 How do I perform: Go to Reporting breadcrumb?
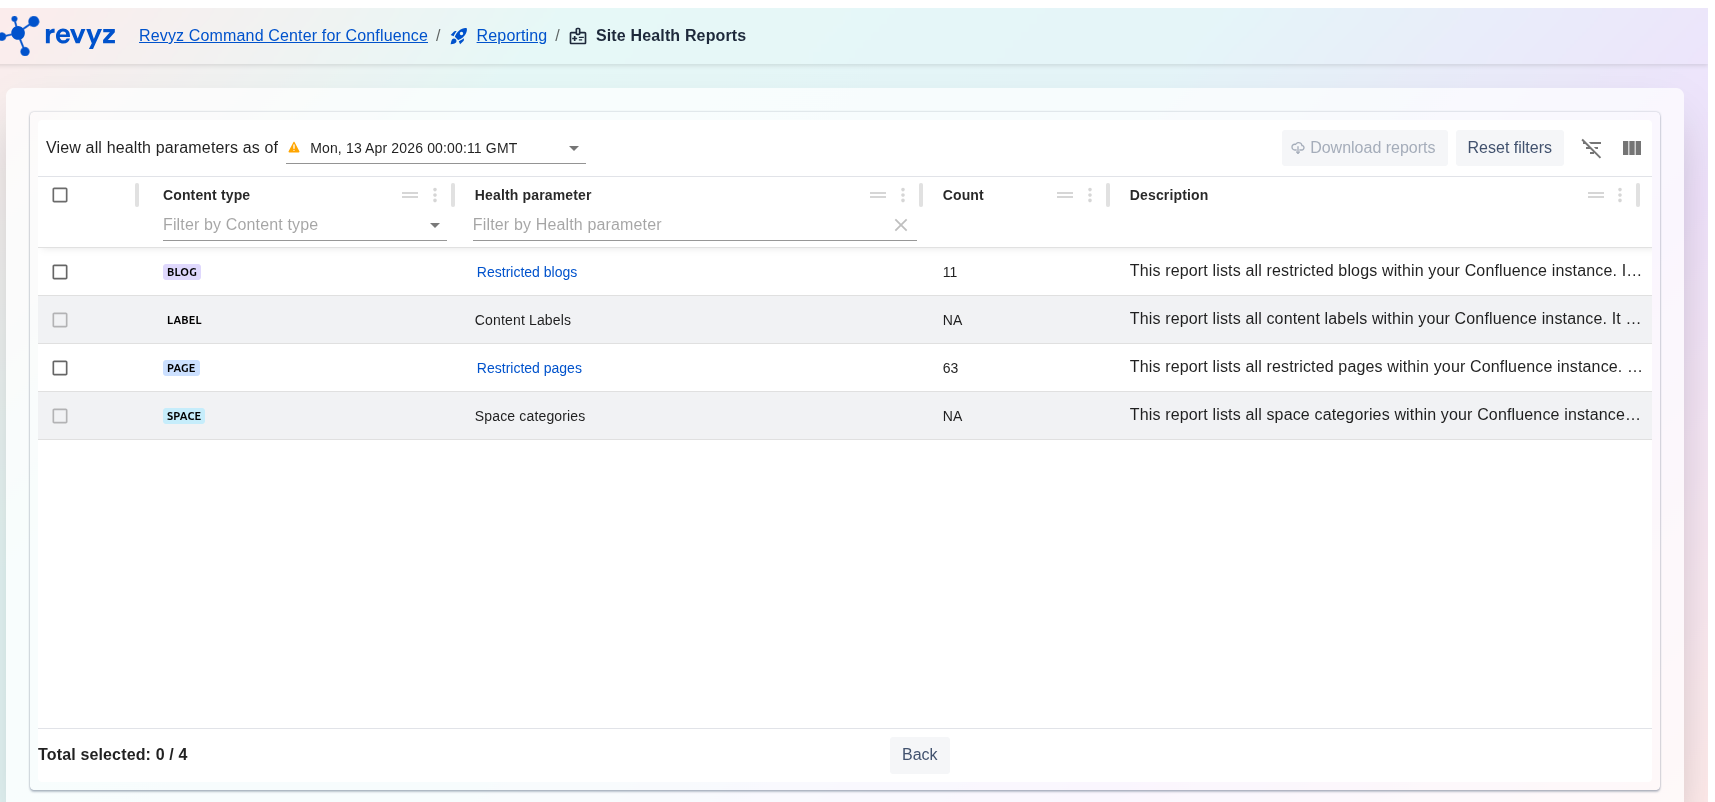(511, 36)
